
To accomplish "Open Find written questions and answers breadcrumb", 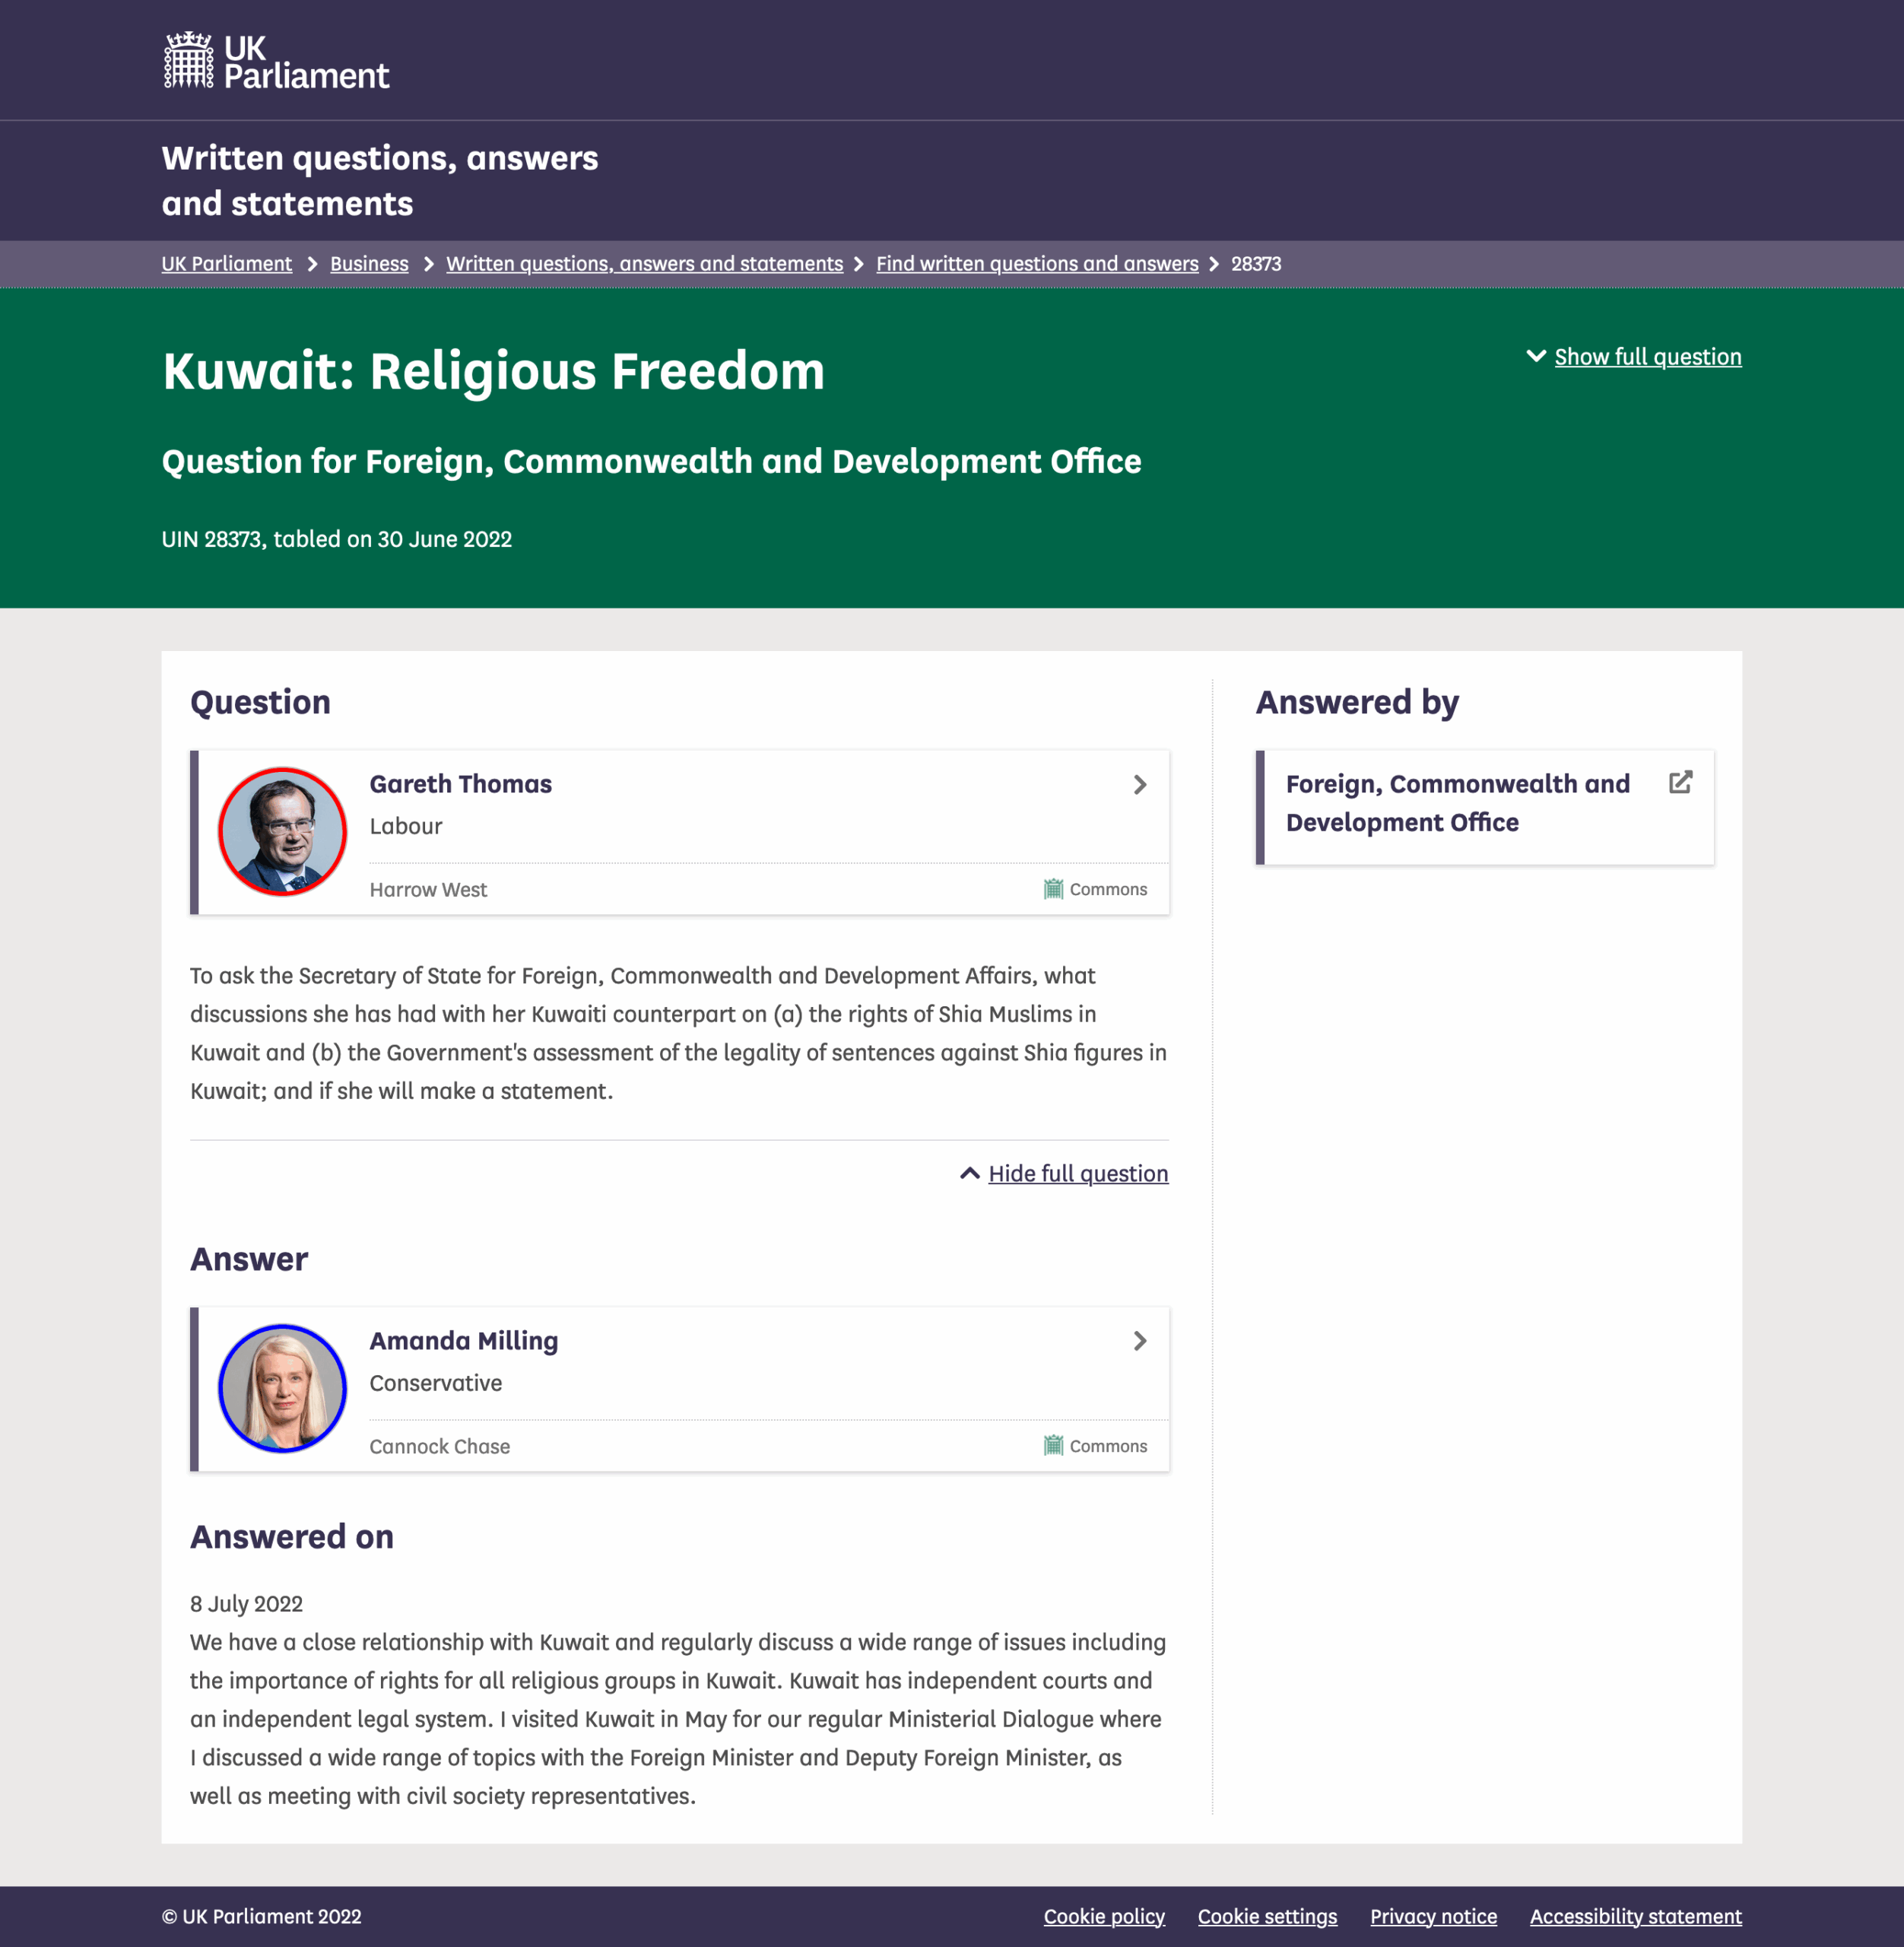I will point(1037,264).
